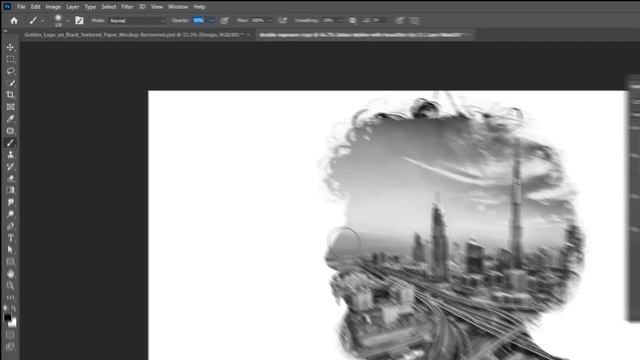
Task: Change the screen mode icon
Action: 11,347
